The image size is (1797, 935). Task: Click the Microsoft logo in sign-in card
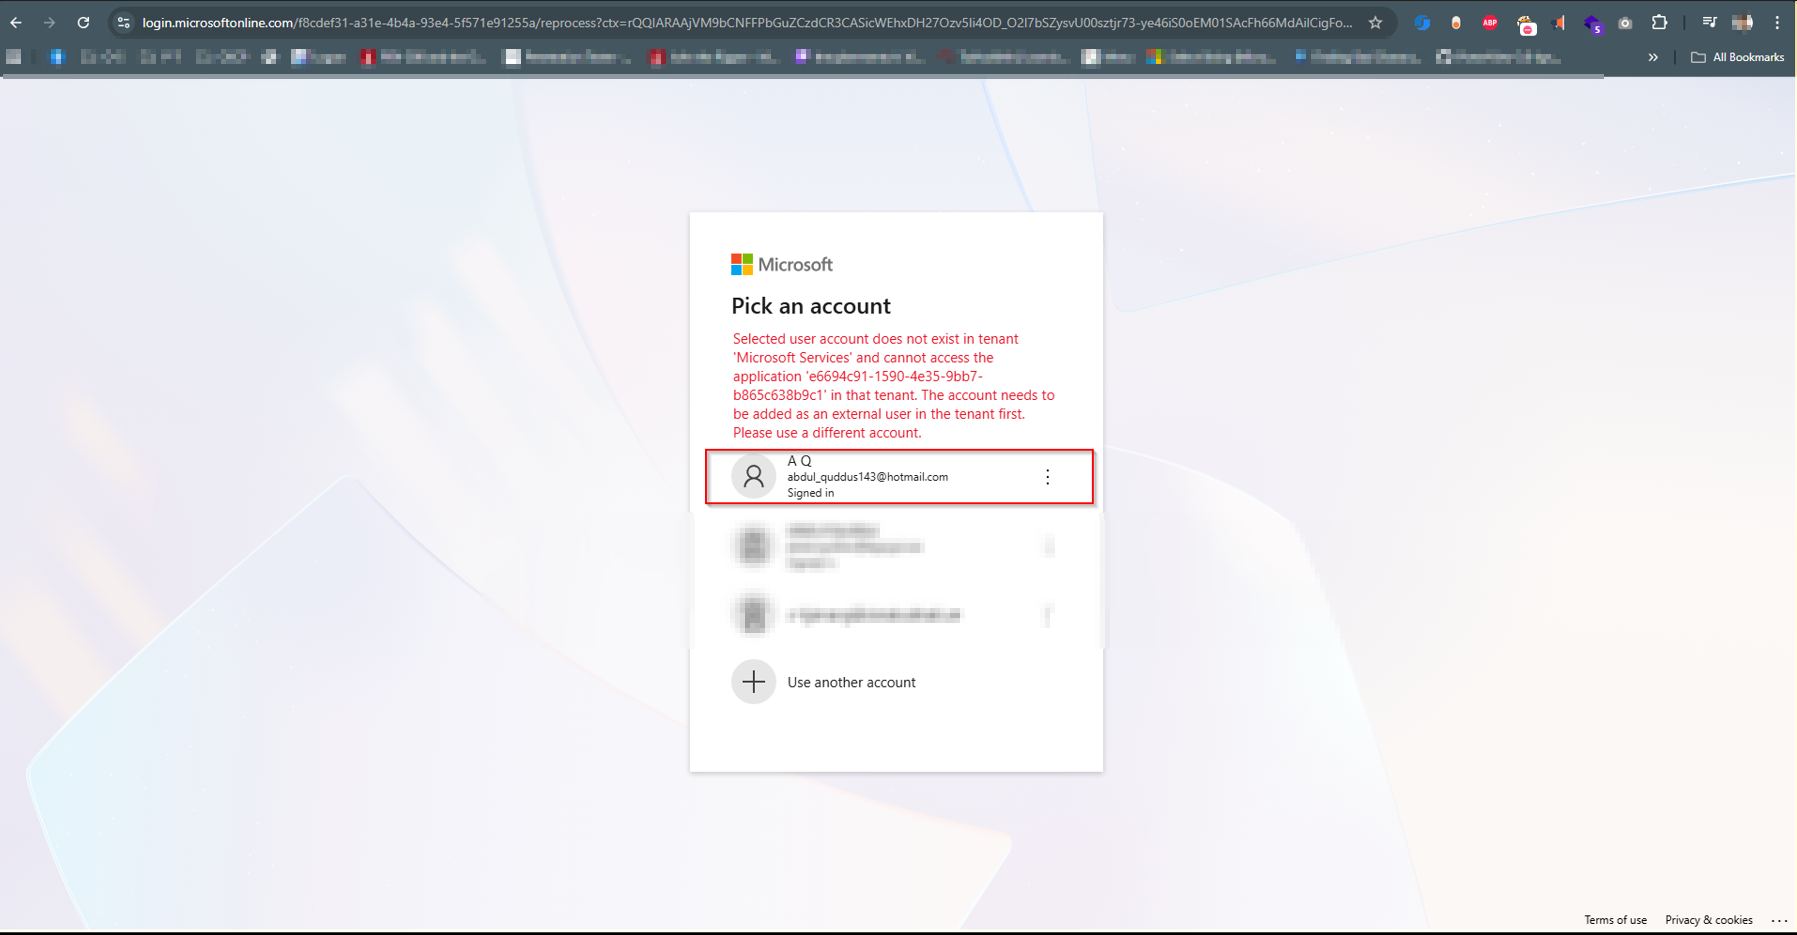[781, 264]
